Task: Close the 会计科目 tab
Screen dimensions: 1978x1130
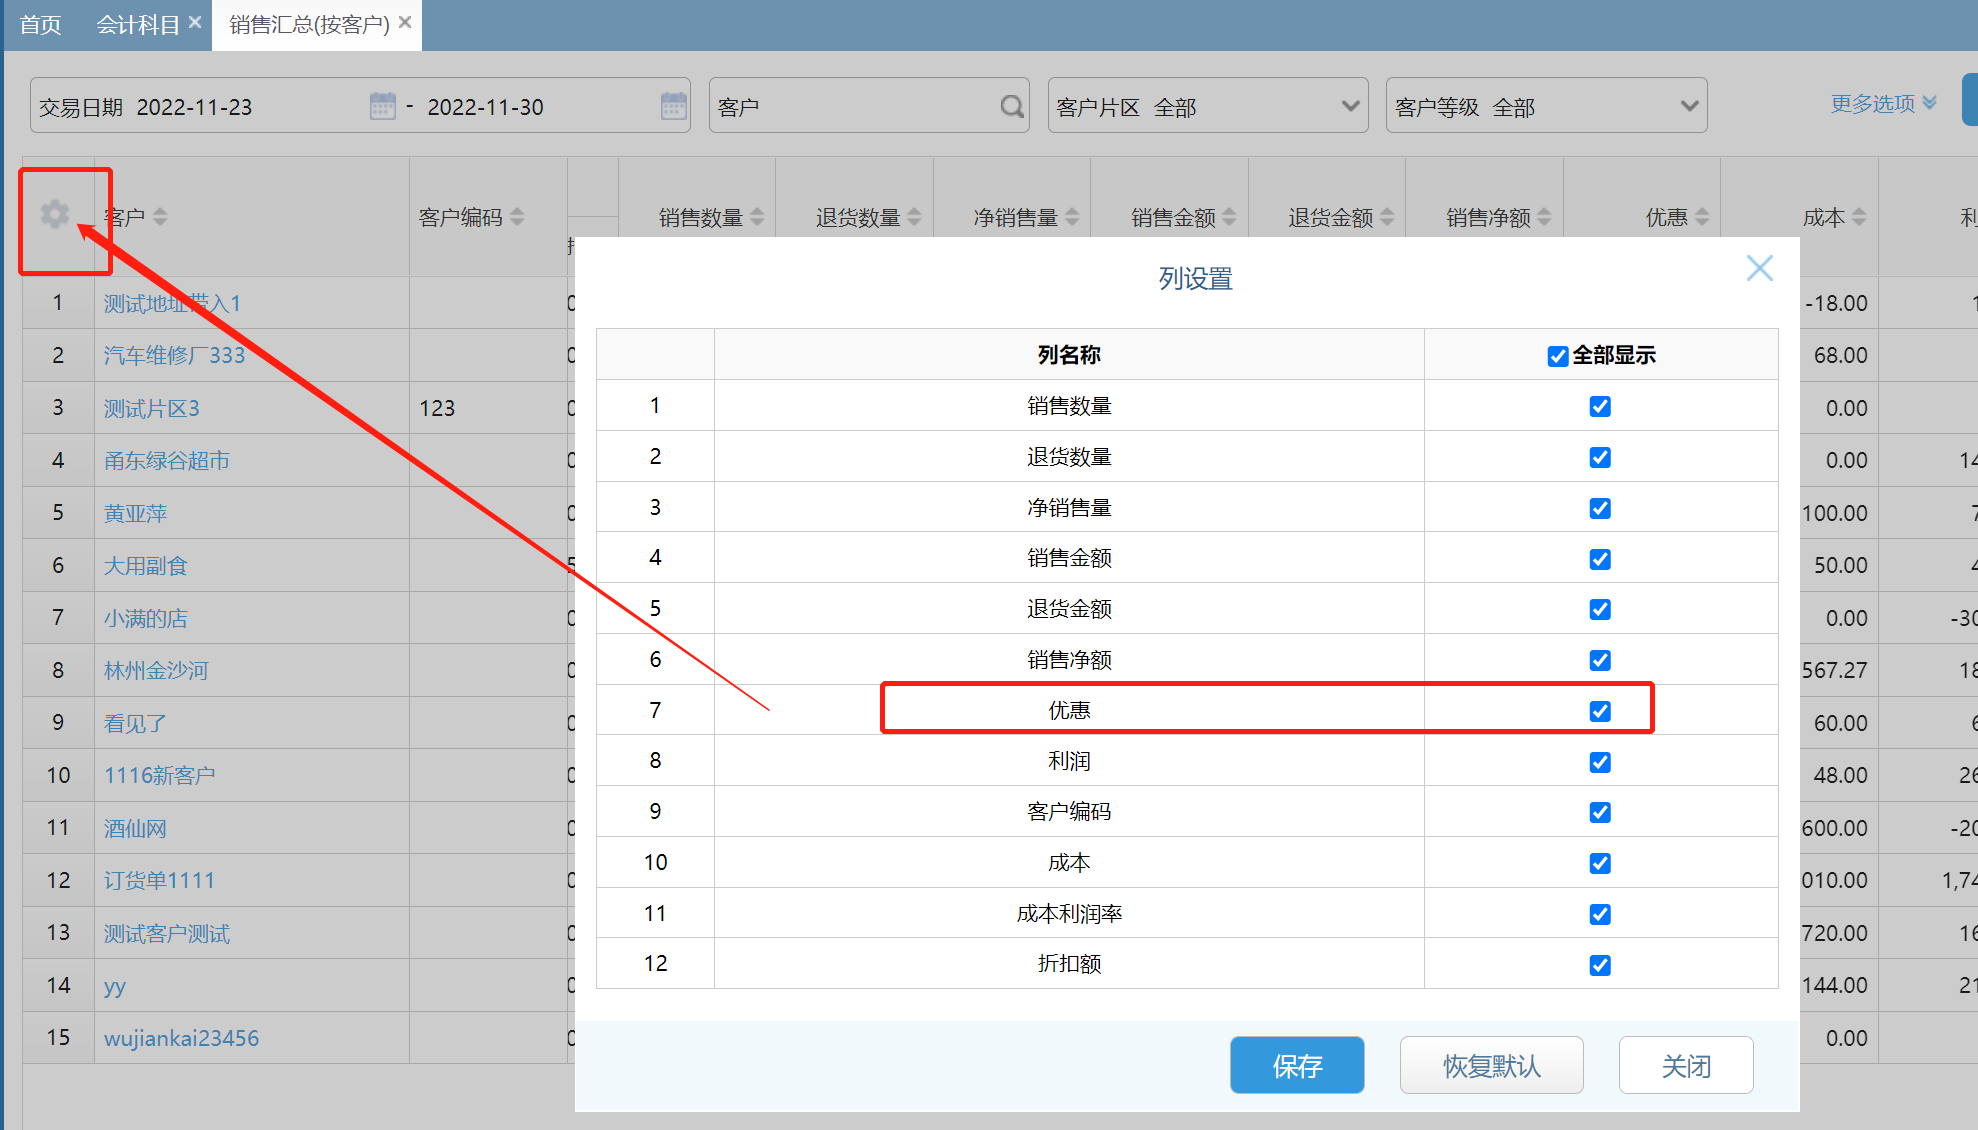Action: tap(195, 22)
